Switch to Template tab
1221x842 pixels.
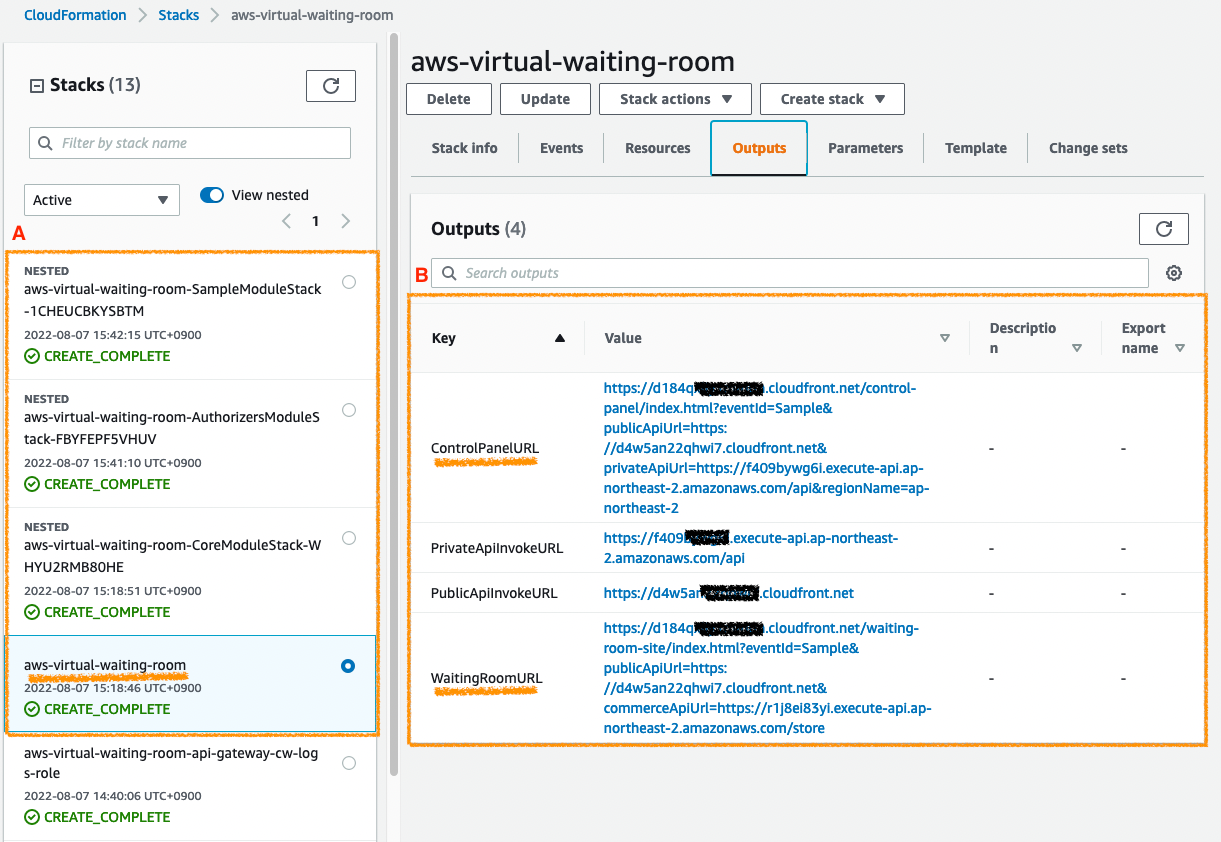[976, 148]
